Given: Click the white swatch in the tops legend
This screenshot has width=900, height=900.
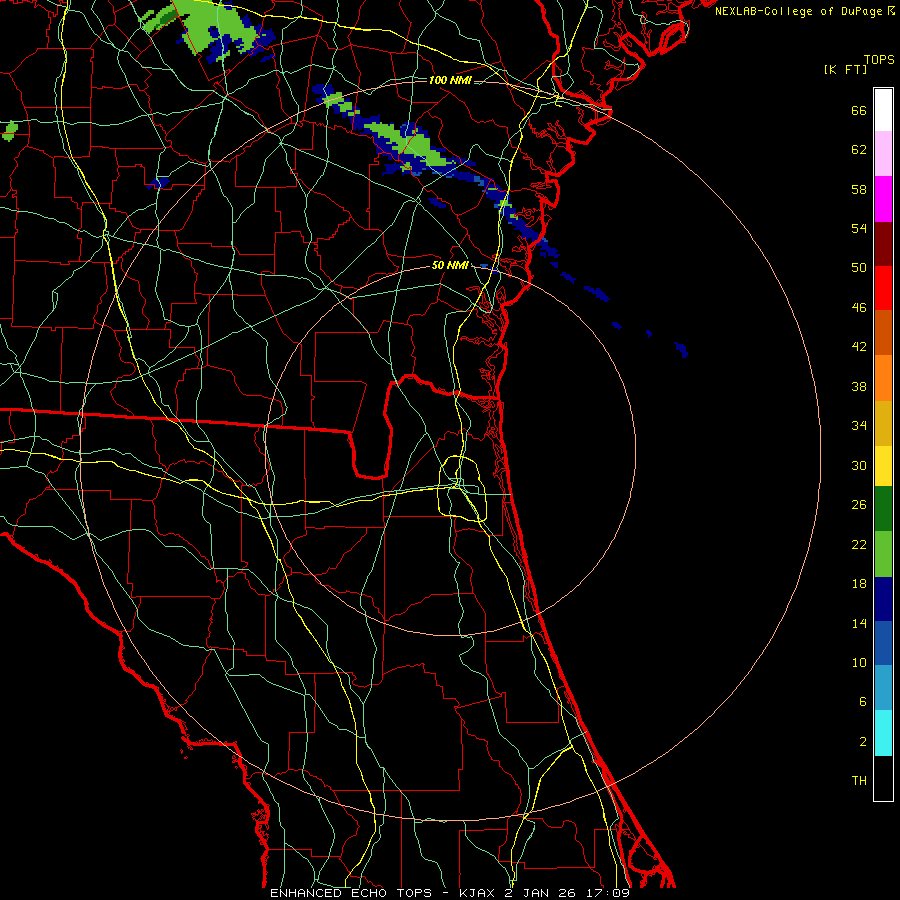Looking at the screenshot, I should [883, 110].
